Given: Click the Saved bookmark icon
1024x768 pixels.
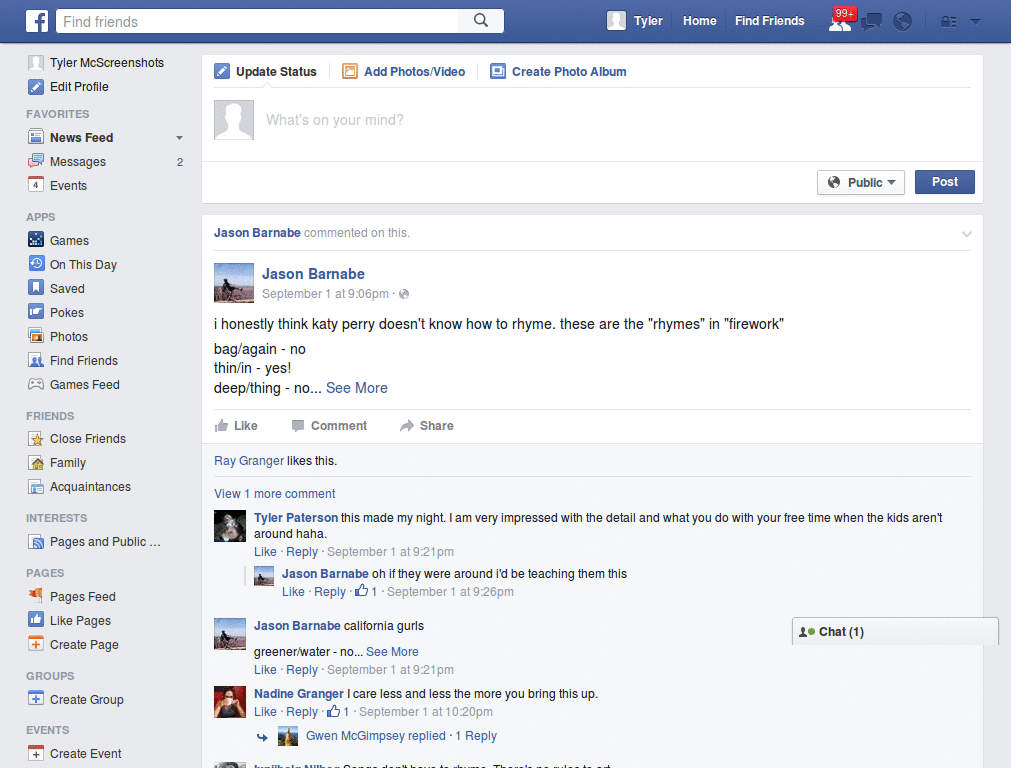Looking at the screenshot, I should coord(36,288).
